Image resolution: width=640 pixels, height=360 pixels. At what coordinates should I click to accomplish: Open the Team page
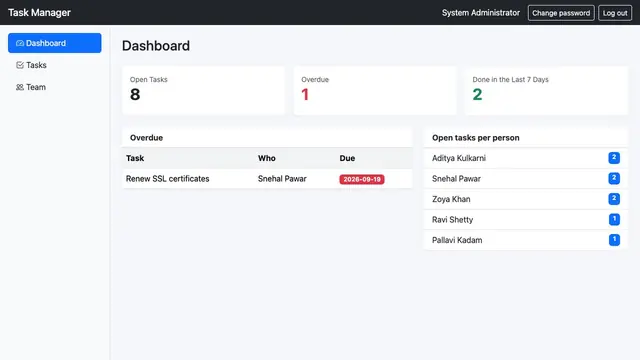(55, 87)
